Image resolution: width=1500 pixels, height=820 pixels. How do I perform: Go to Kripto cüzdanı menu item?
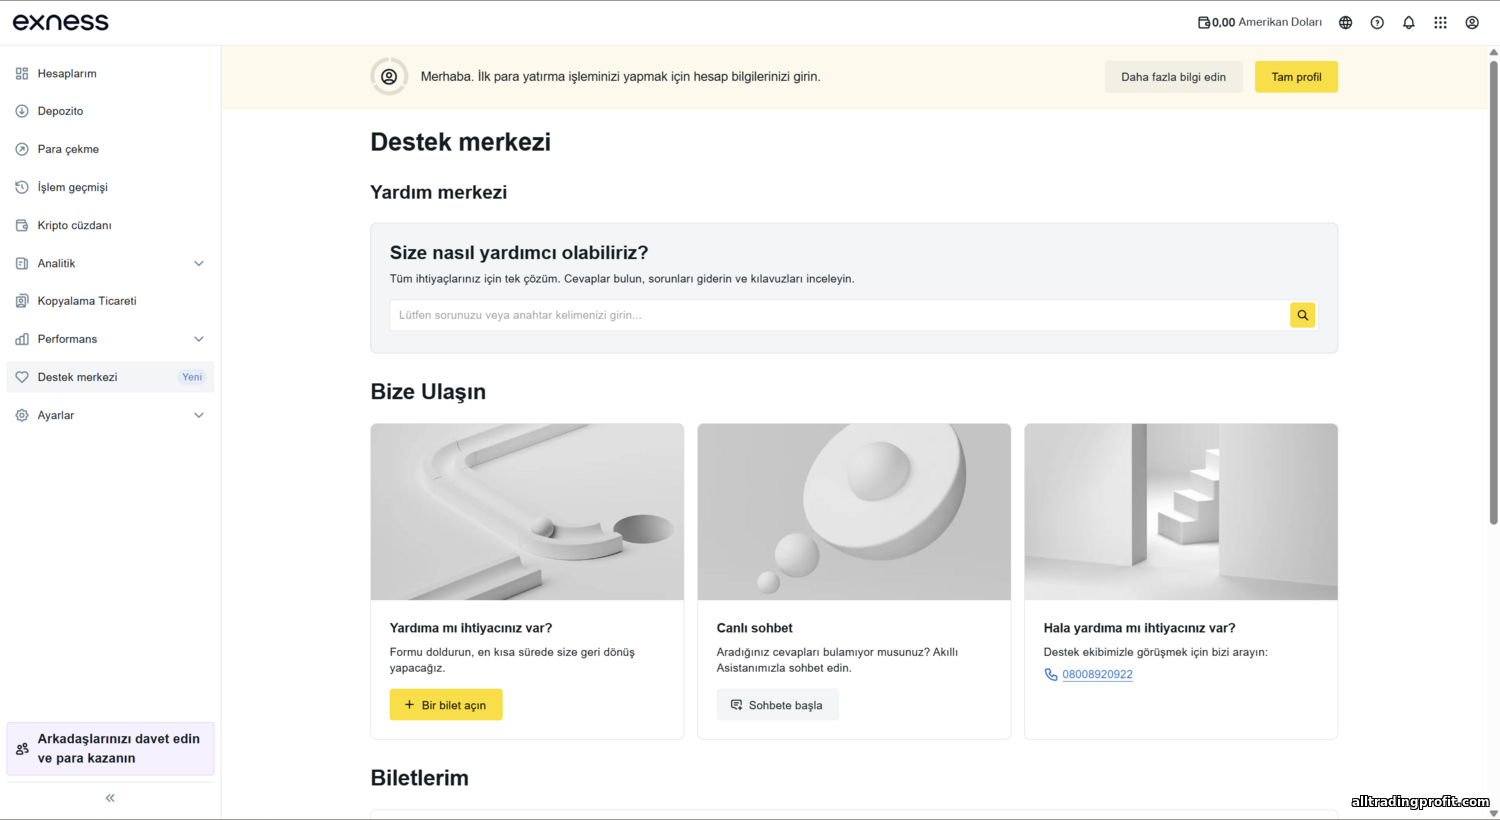(x=74, y=225)
